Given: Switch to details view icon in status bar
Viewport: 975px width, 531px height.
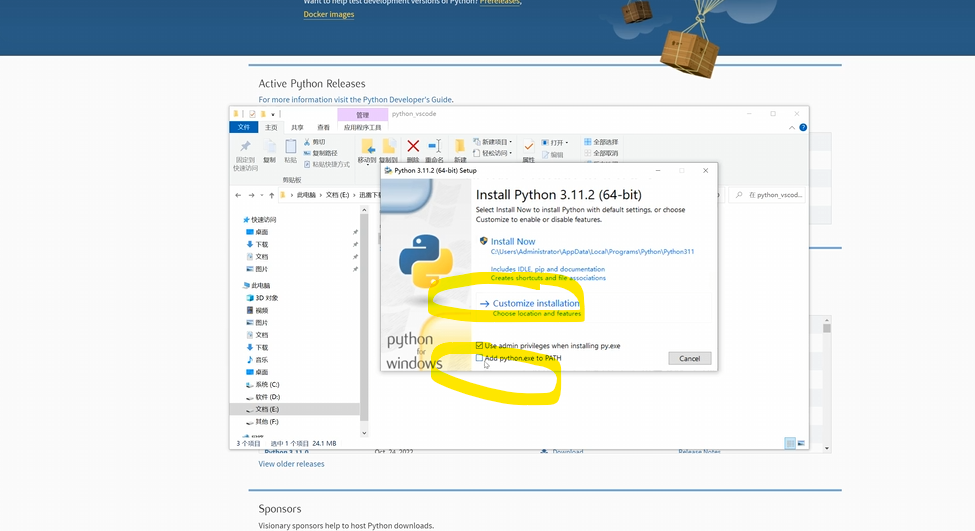Looking at the screenshot, I should point(790,443).
